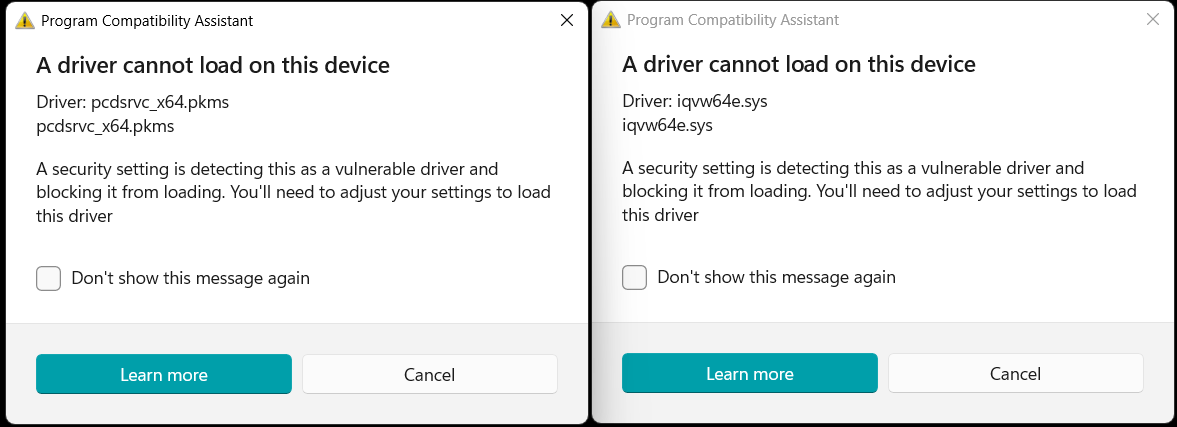Screen dimensions: 1177x427
Task: Click the heading in the iqvw64e.sys dialog
Action: [x=798, y=65]
